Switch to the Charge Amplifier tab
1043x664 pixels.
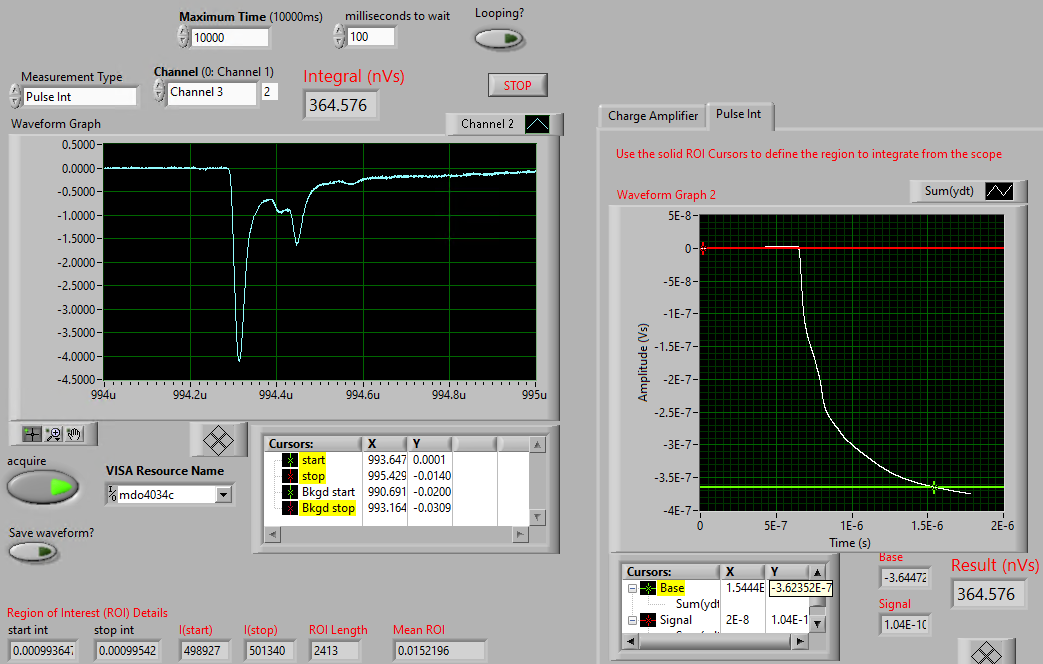pos(653,116)
